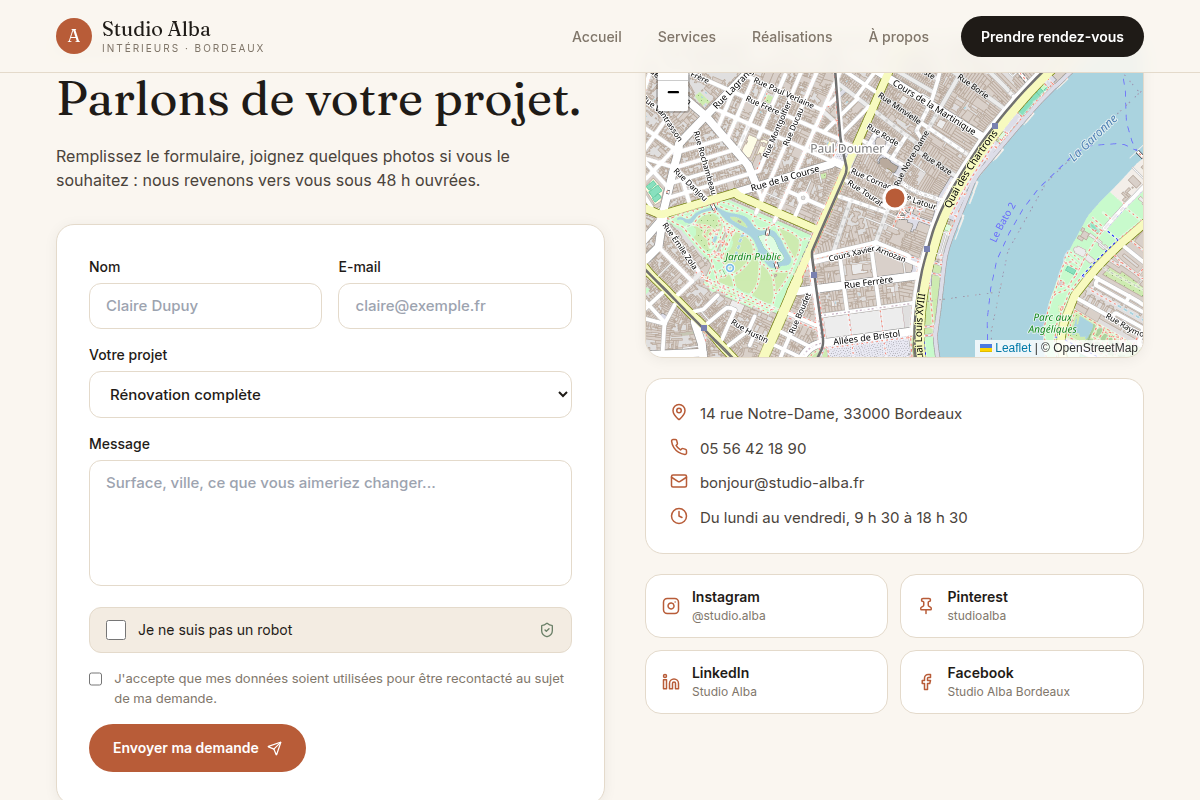Click the Studio Alba round logo
This screenshot has width=1200, height=800.
coord(74,36)
